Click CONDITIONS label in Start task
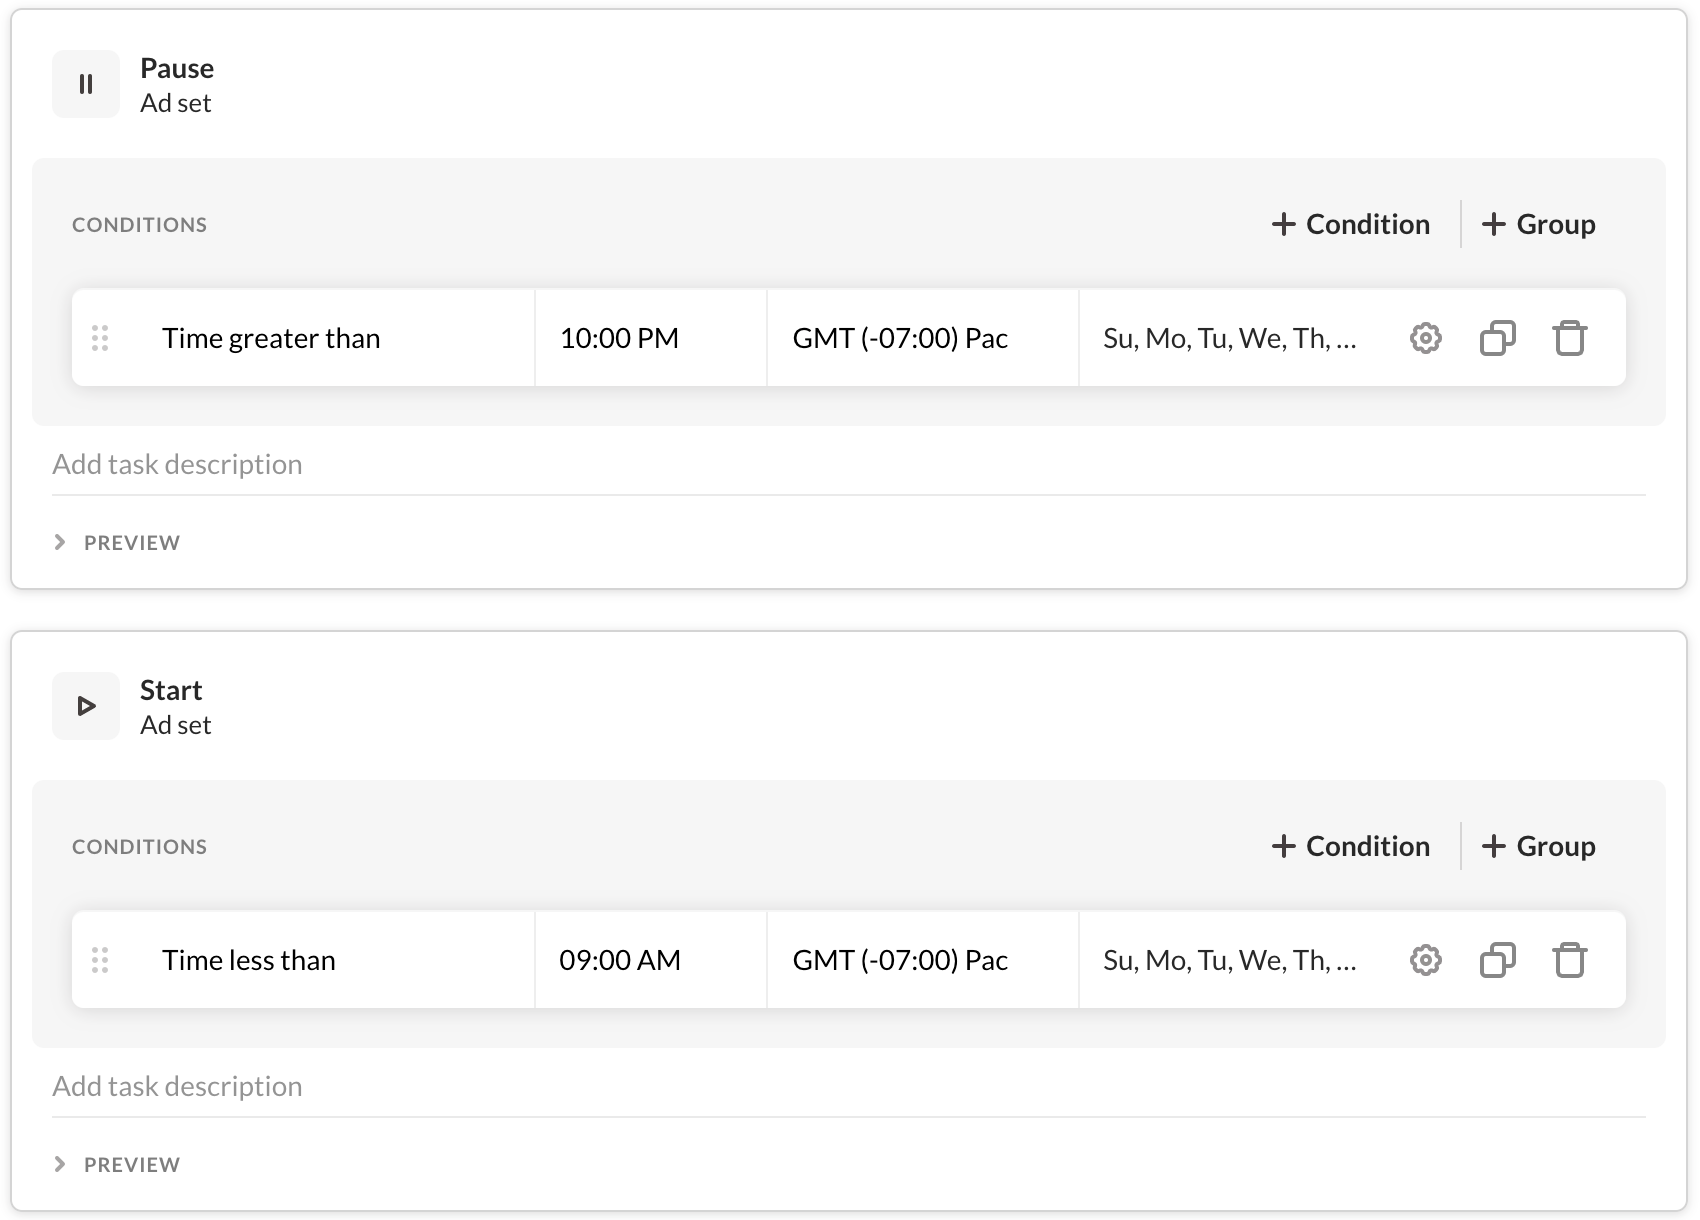Screen dimensions: 1700x1220 point(139,847)
